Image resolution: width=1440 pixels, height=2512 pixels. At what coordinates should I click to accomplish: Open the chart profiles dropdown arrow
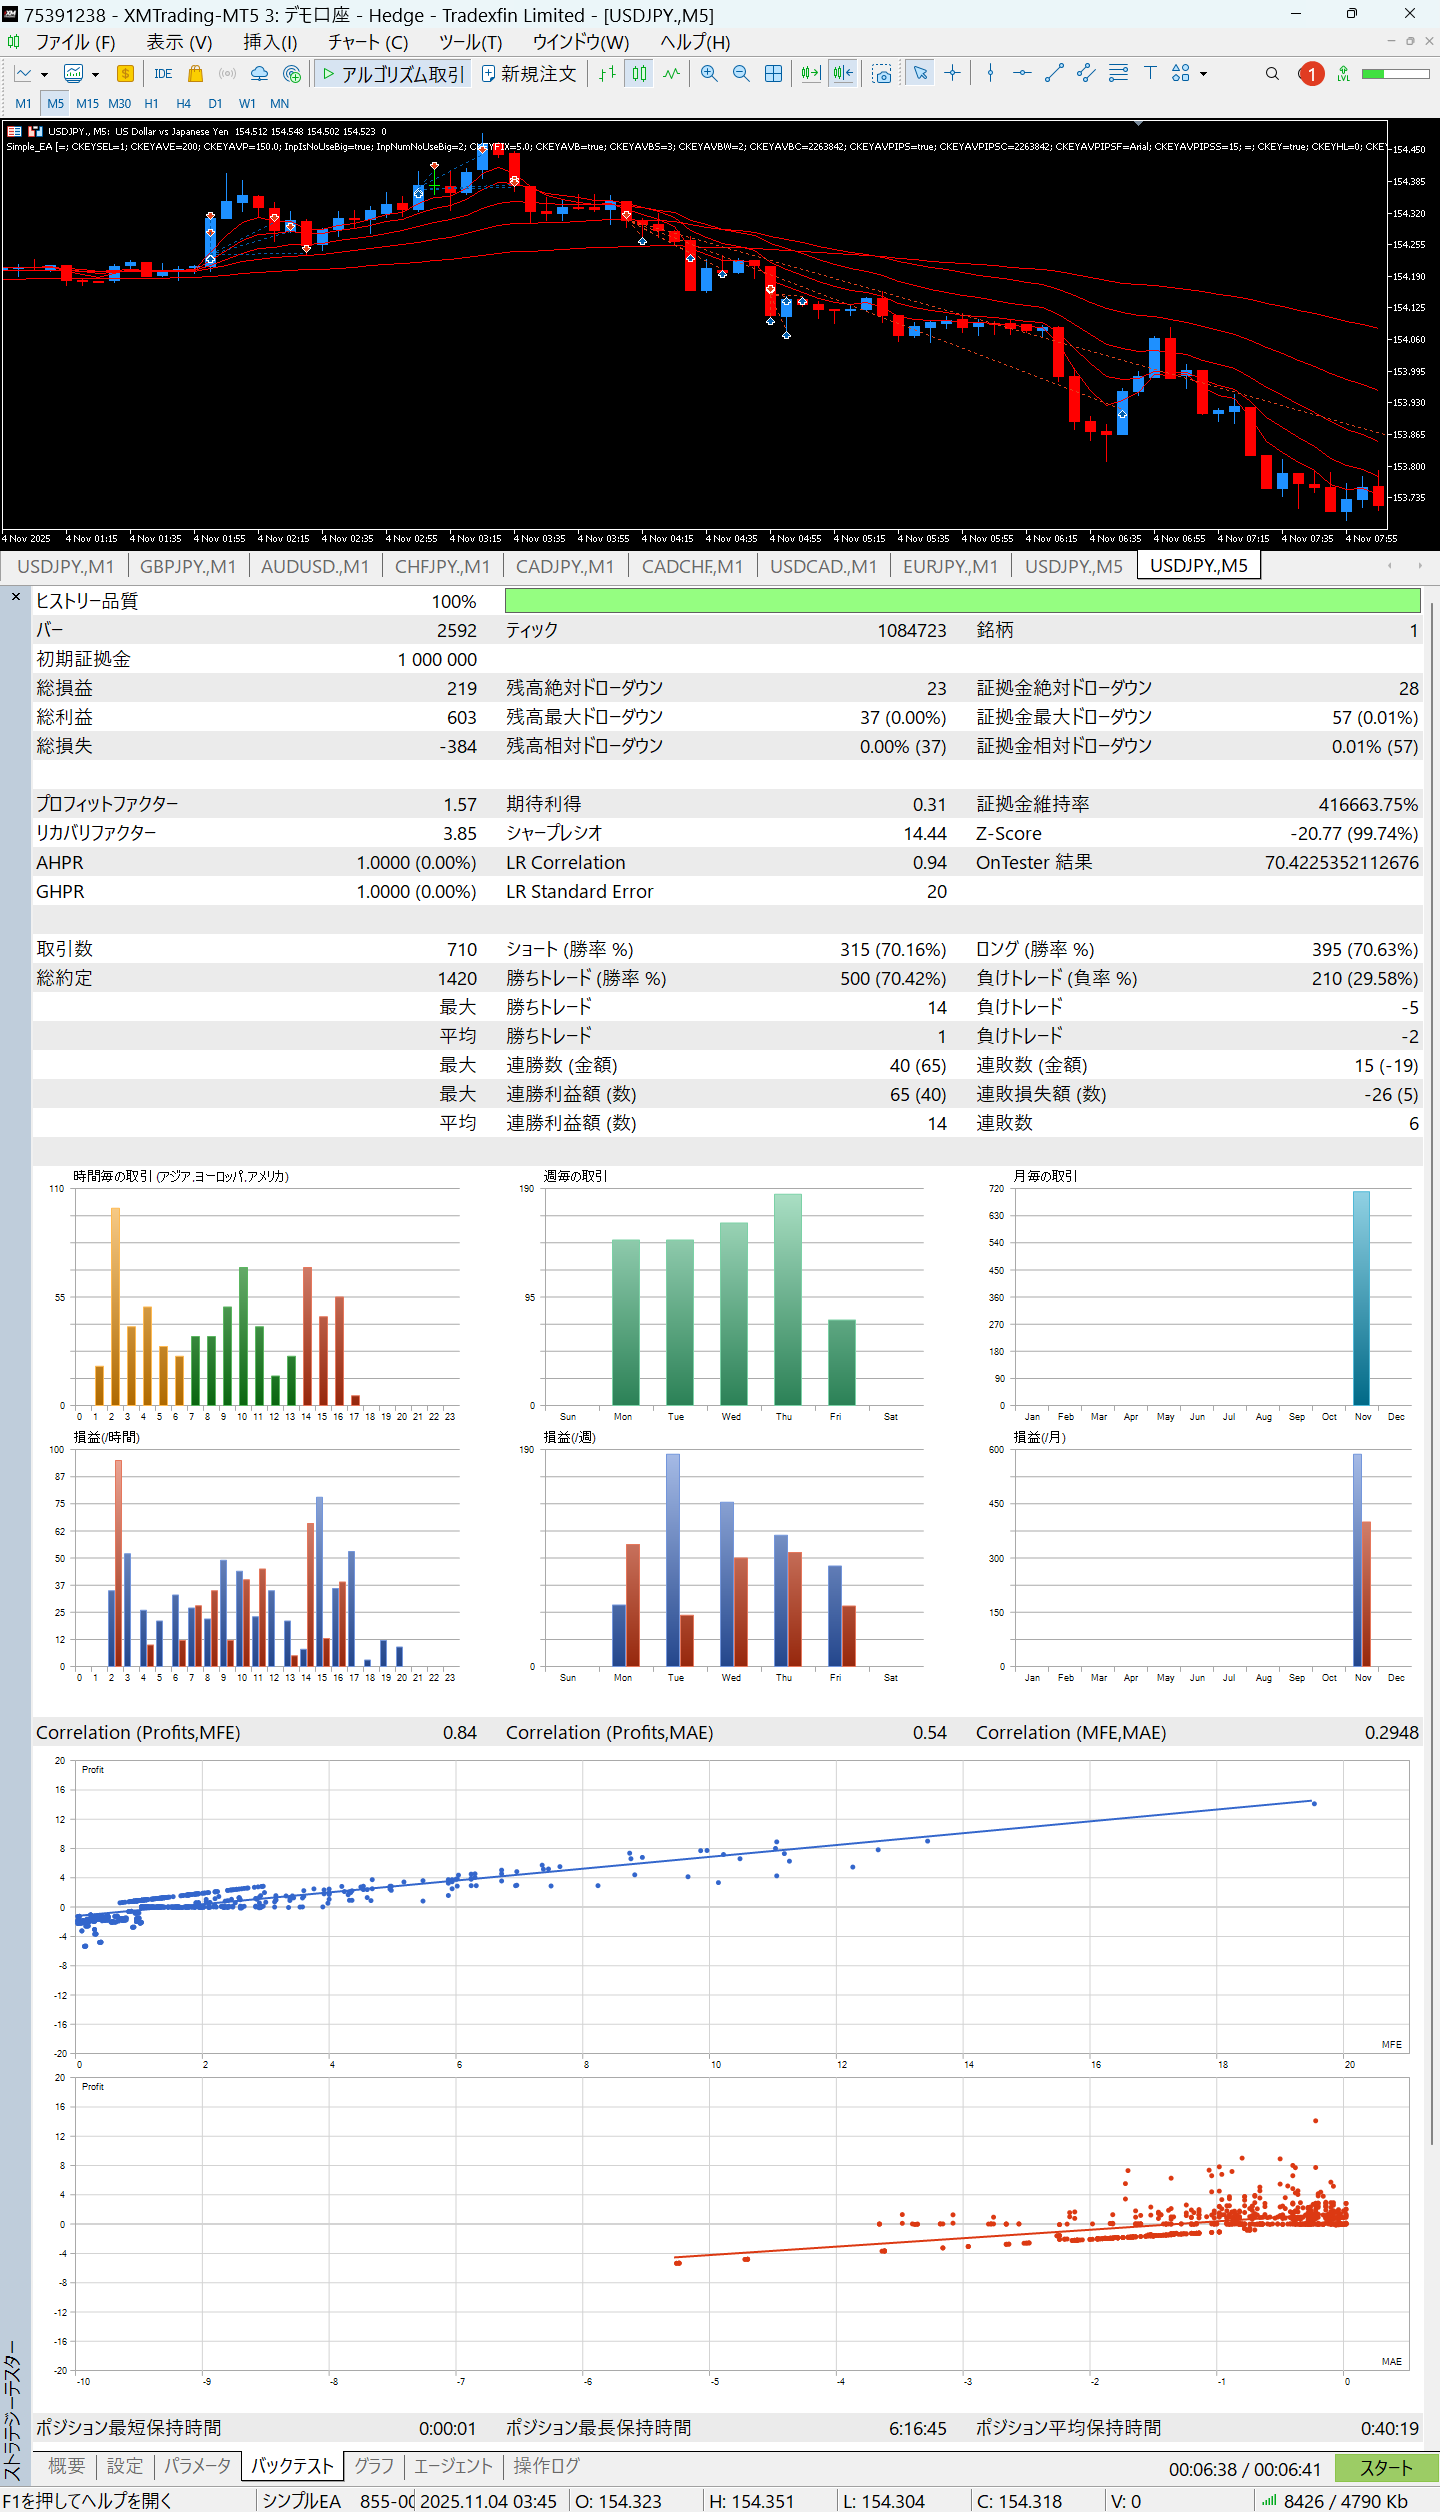[x=96, y=75]
